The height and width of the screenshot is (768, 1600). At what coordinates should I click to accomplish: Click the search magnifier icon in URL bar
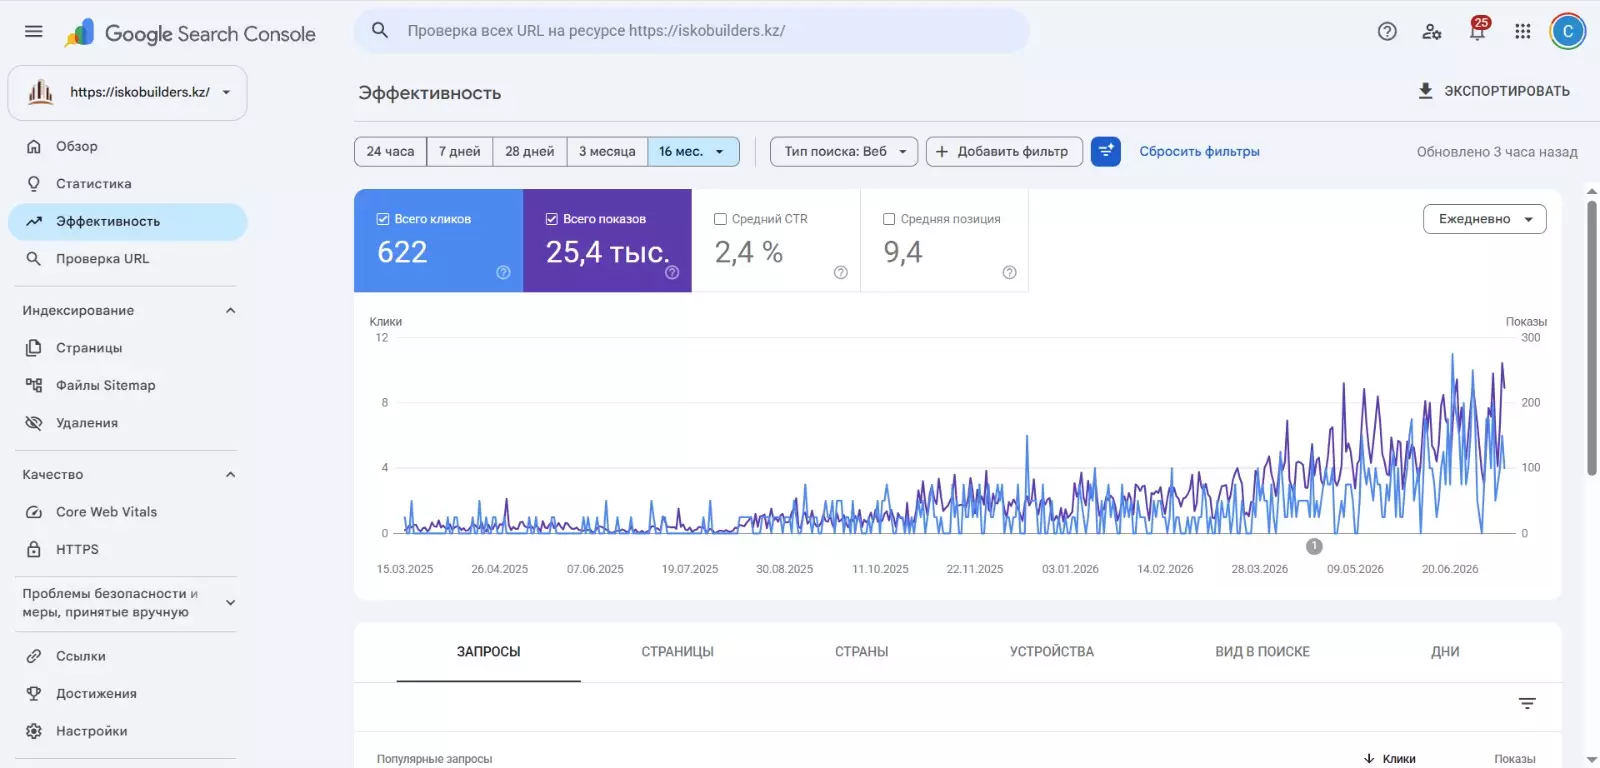[380, 30]
